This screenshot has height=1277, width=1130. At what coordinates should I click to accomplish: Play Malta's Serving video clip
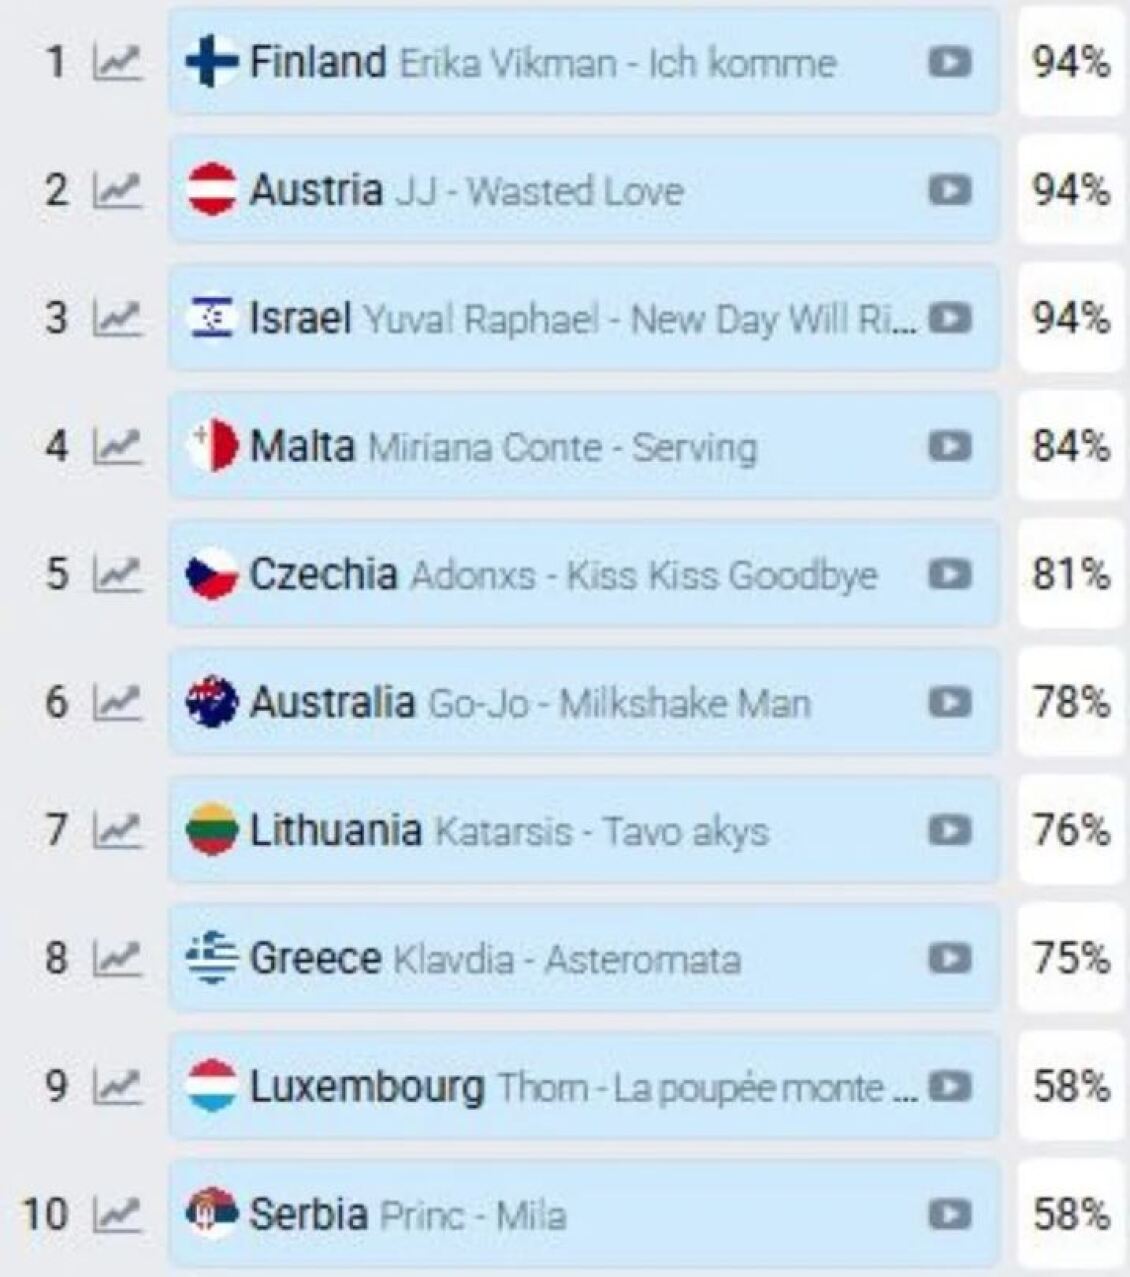pos(949,446)
